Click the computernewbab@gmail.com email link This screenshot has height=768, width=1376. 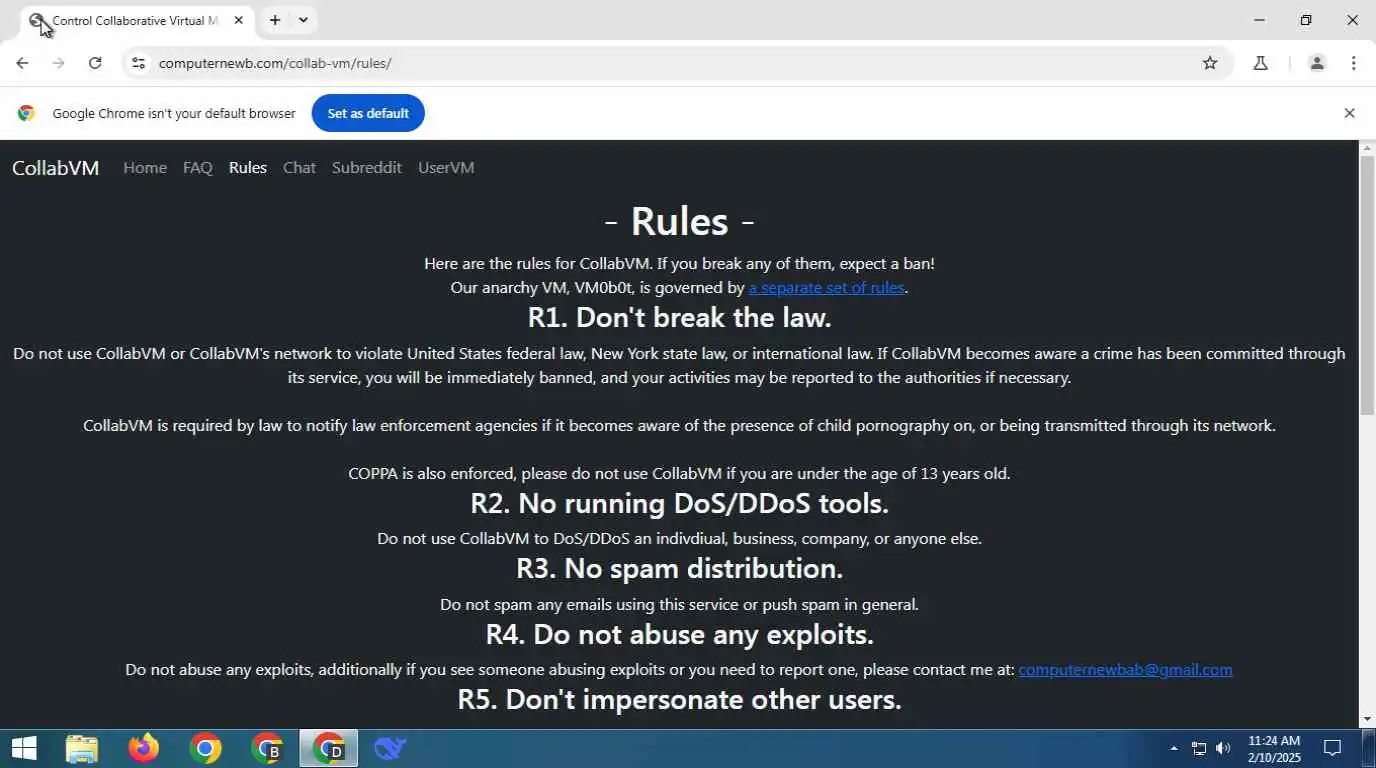[x=1125, y=670]
